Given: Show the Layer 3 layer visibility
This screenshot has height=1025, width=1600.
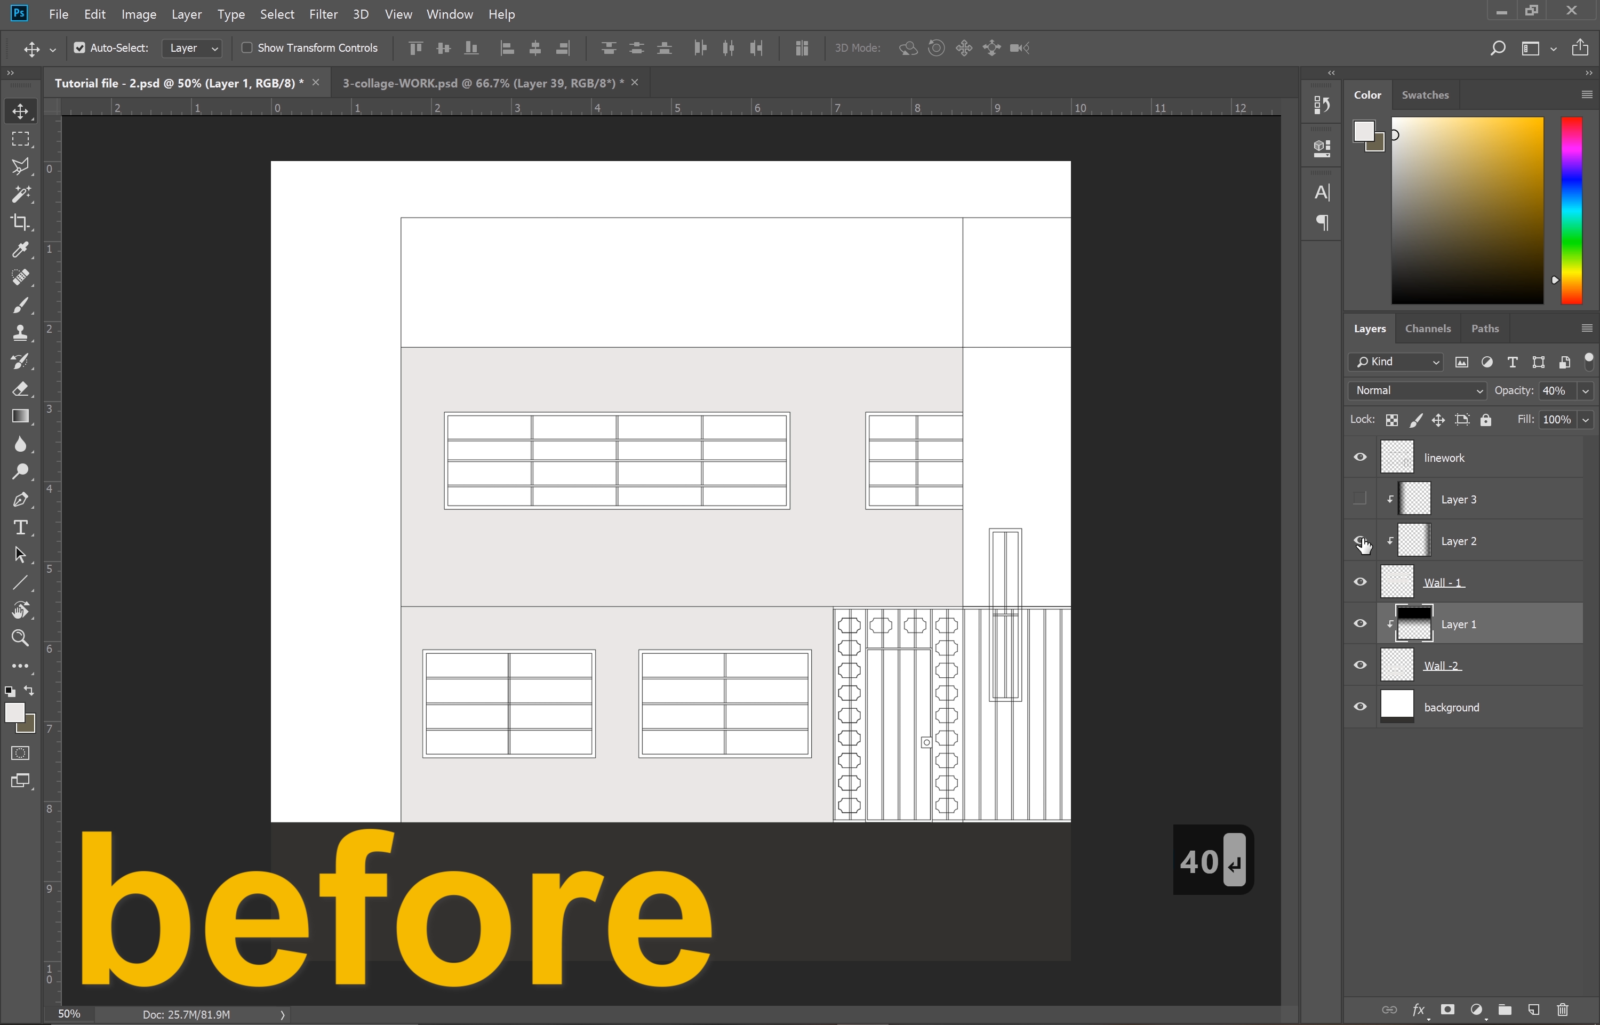Looking at the screenshot, I should (x=1359, y=498).
